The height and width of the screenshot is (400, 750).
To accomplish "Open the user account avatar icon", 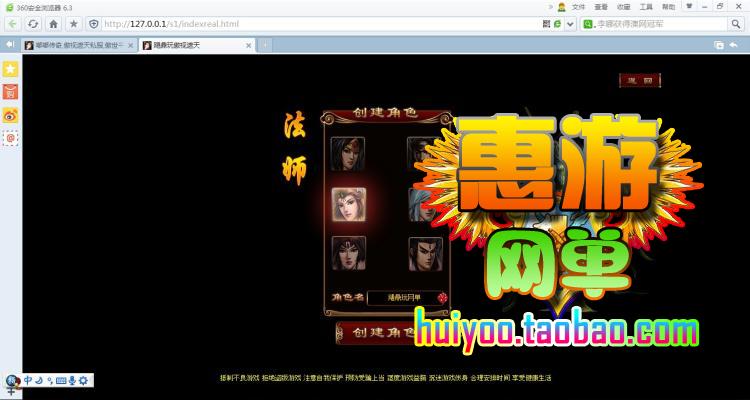I will click(x=562, y=7).
